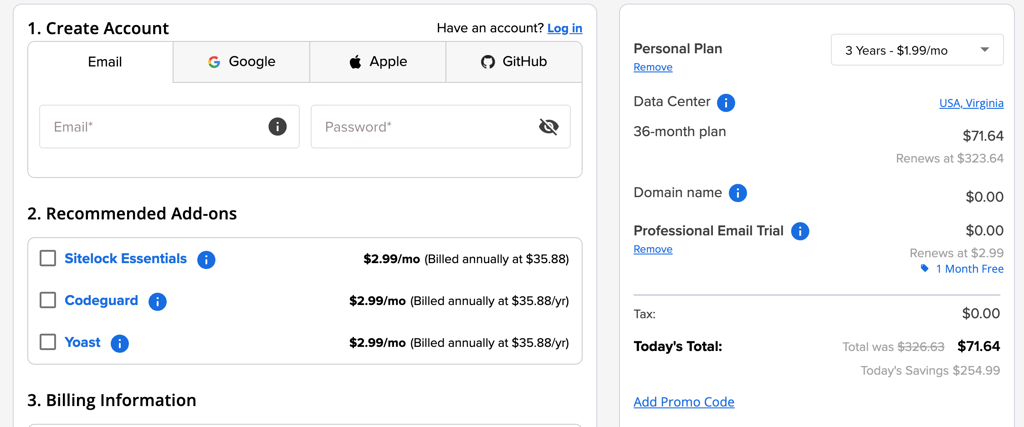Follow the Log in link
The image size is (1024, 427).
(x=565, y=28)
